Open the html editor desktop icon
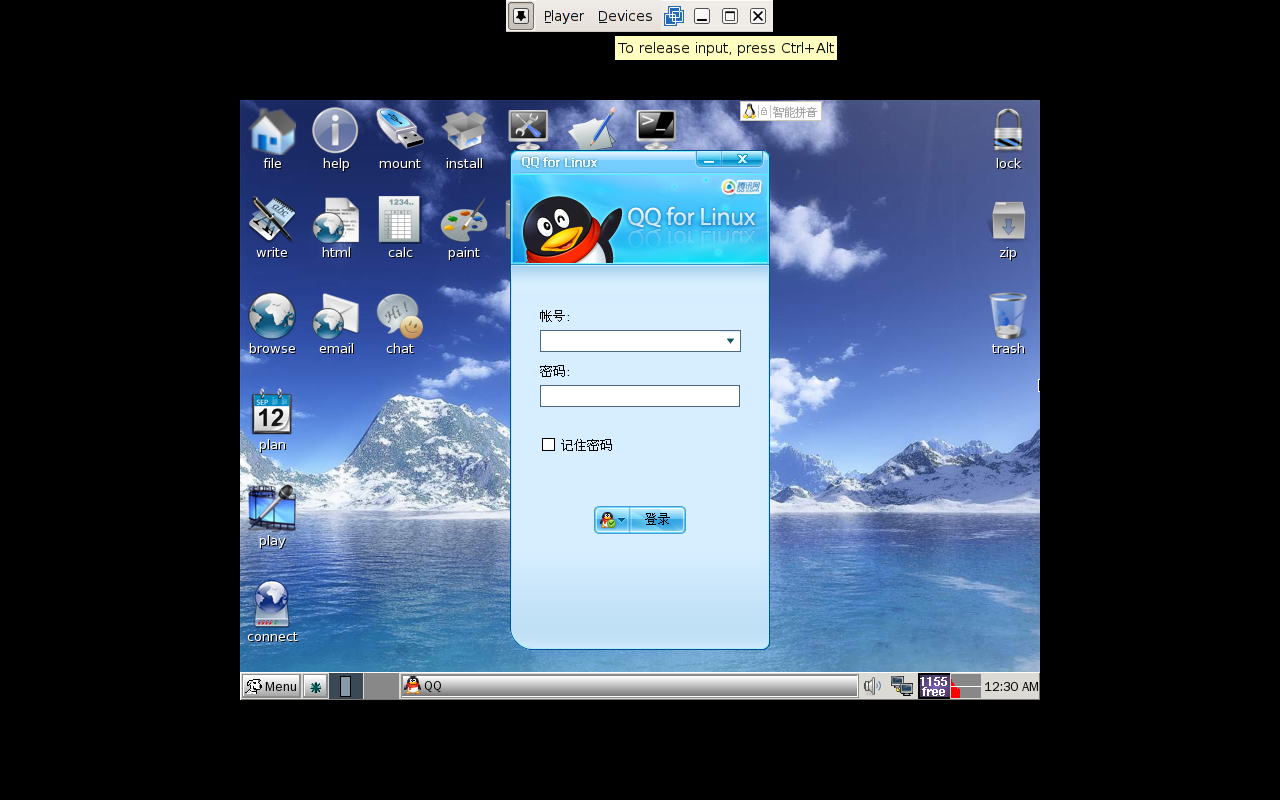 pyautogui.click(x=335, y=220)
